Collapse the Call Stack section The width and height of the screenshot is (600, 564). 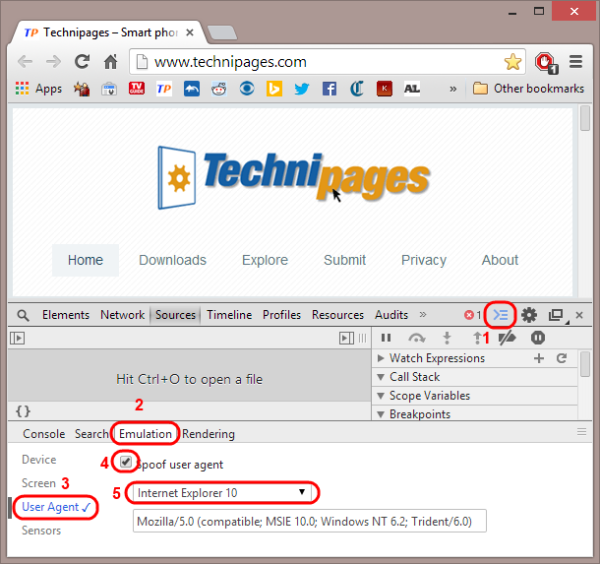pyautogui.click(x=381, y=377)
